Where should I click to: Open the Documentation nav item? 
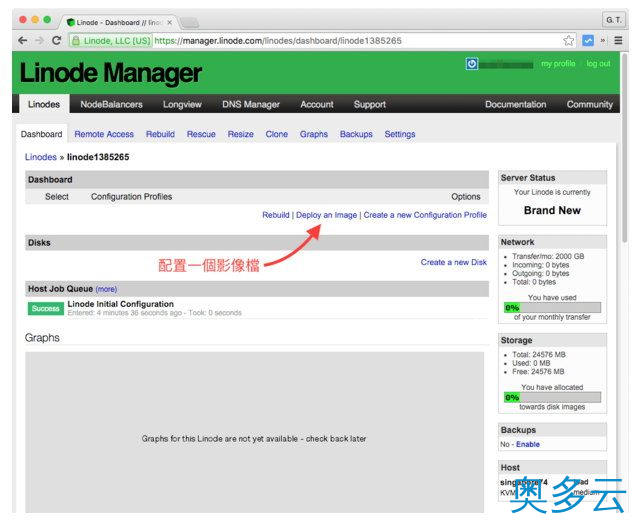click(516, 104)
